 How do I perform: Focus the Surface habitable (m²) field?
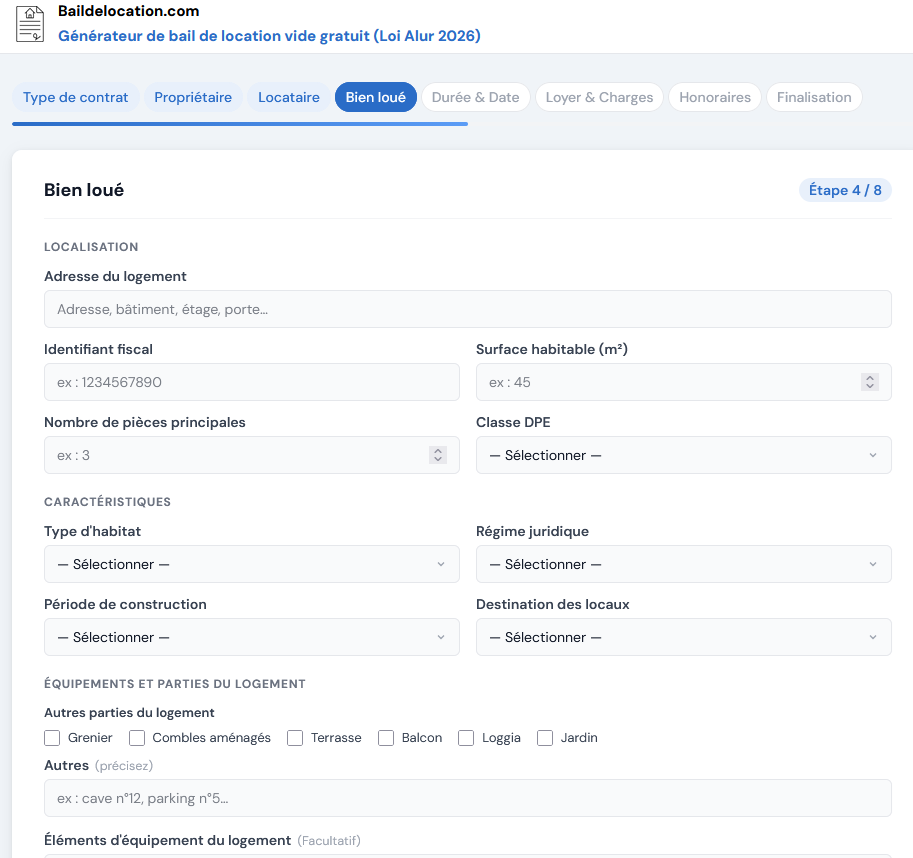(x=684, y=382)
